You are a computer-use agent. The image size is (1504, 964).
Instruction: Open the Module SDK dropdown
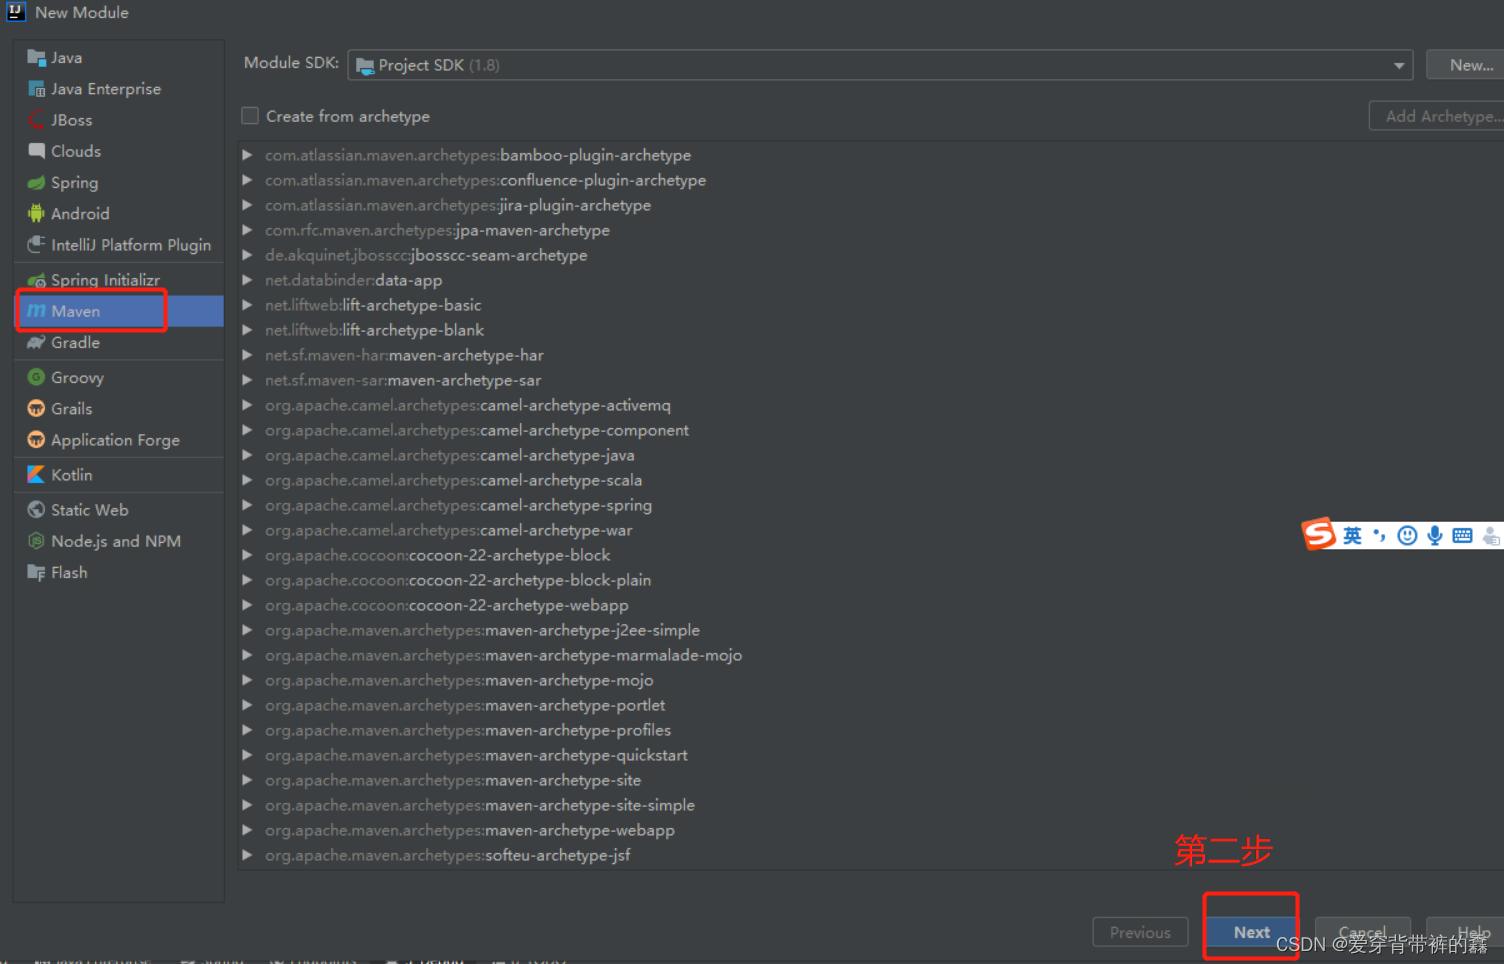click(880, 65)
